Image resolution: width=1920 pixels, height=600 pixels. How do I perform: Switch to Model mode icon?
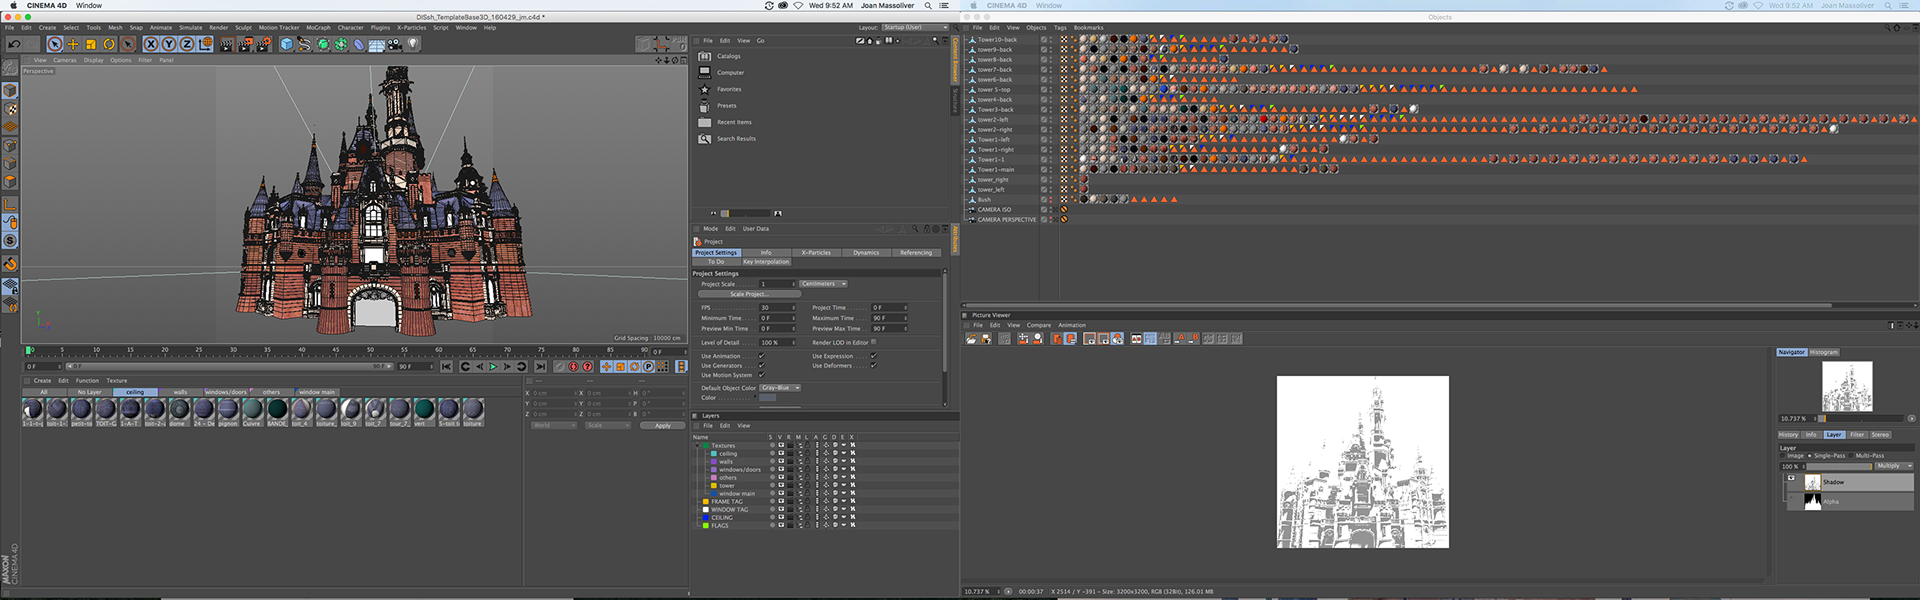click(x=10, y=90)
